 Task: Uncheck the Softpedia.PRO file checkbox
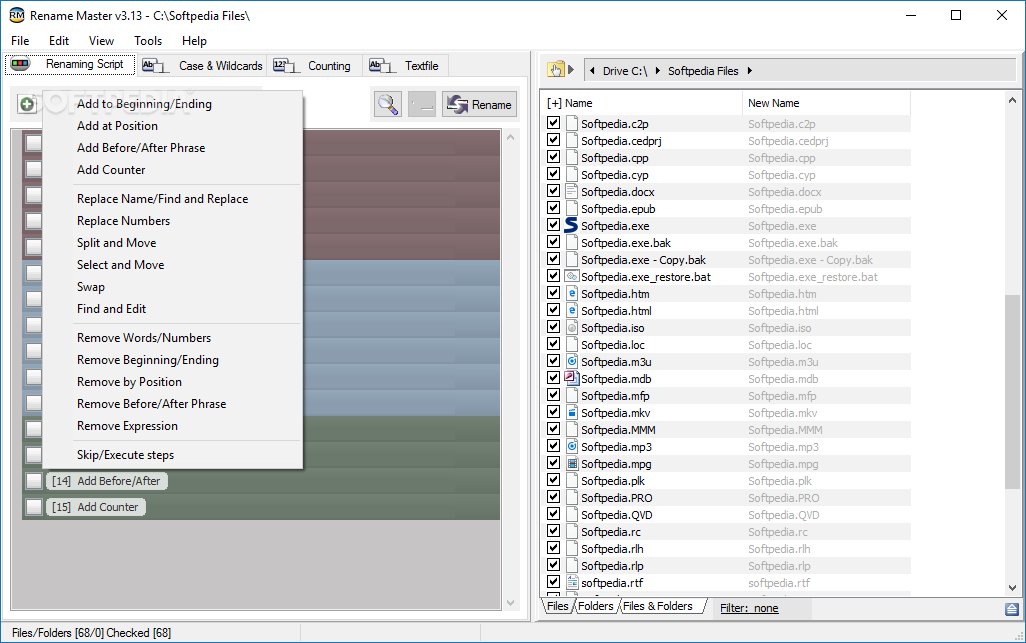click(x=554, y=497)
